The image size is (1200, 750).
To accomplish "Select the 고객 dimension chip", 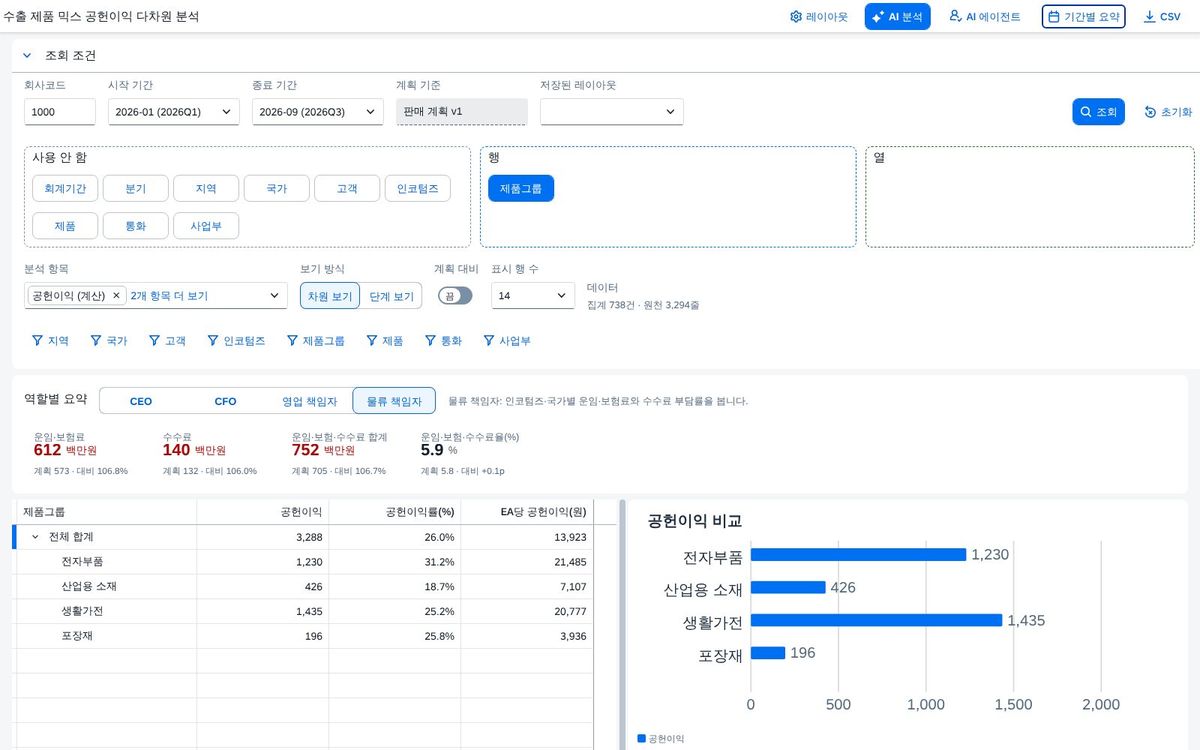I will [x=347, y=188].
